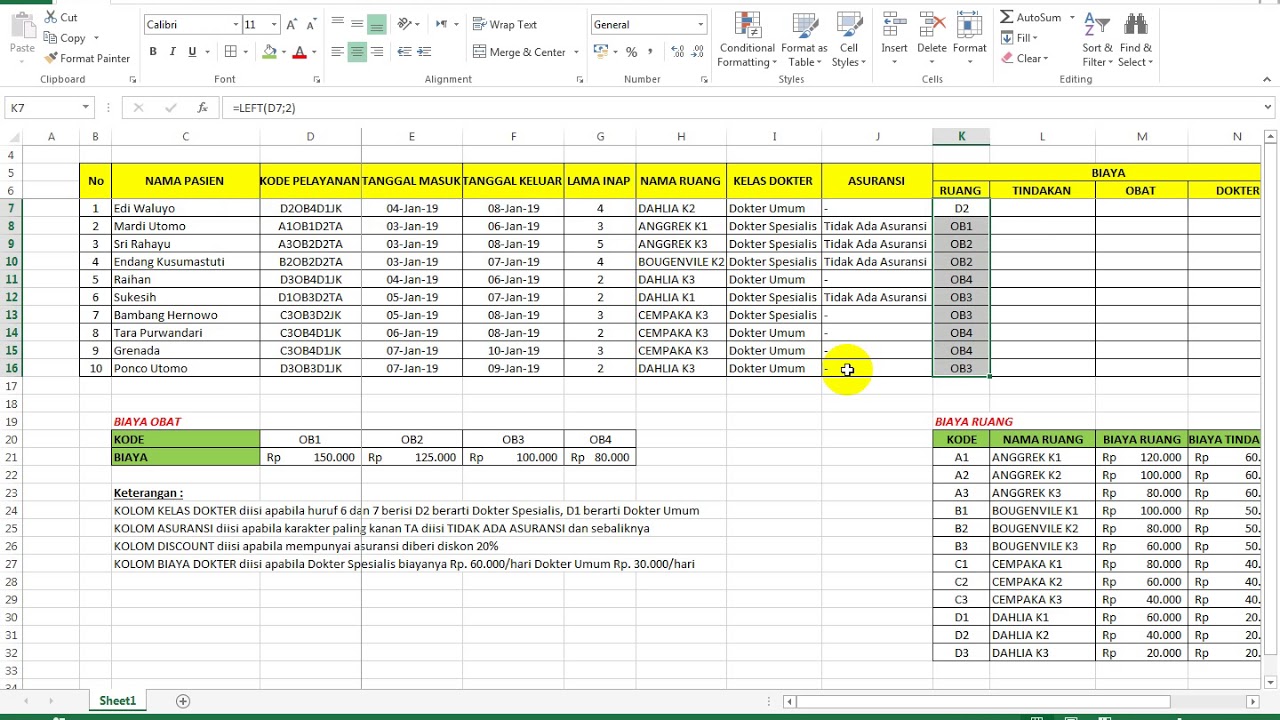Expand the Name Box dropdown arrow
The width and height of the screenshot is (1280, 720).
[86, 107]
